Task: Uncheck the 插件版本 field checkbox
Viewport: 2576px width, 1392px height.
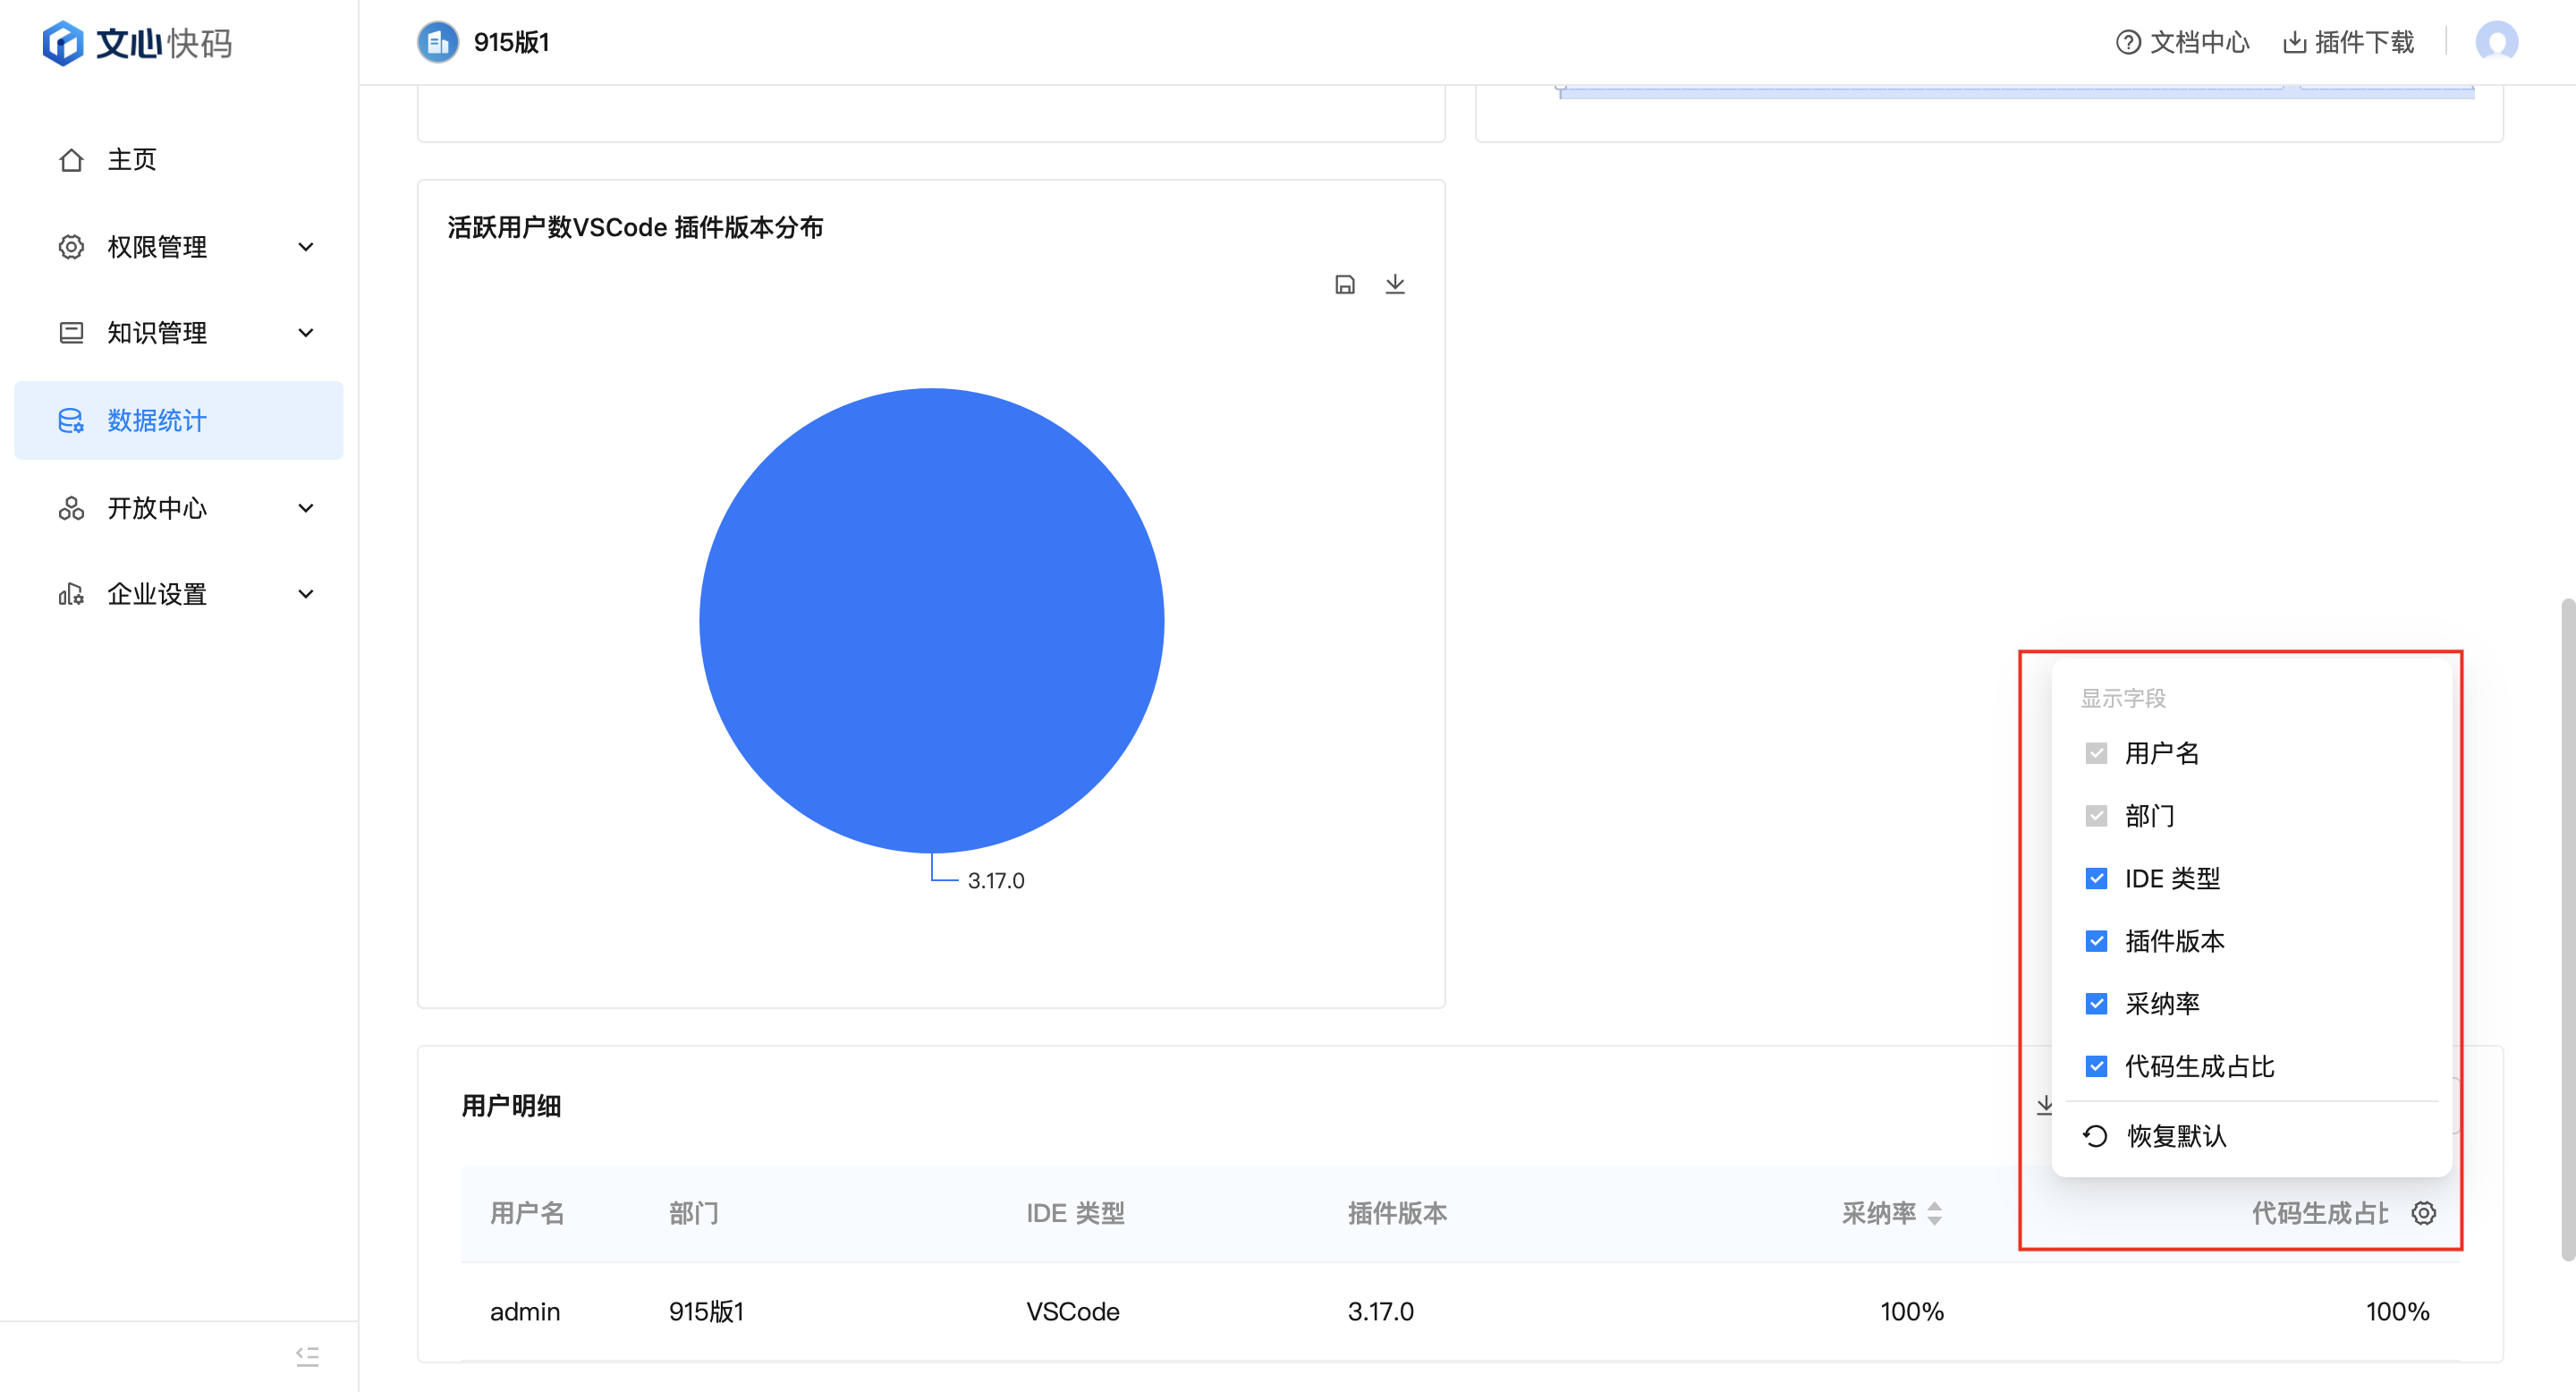Action: pos(2096,941)
